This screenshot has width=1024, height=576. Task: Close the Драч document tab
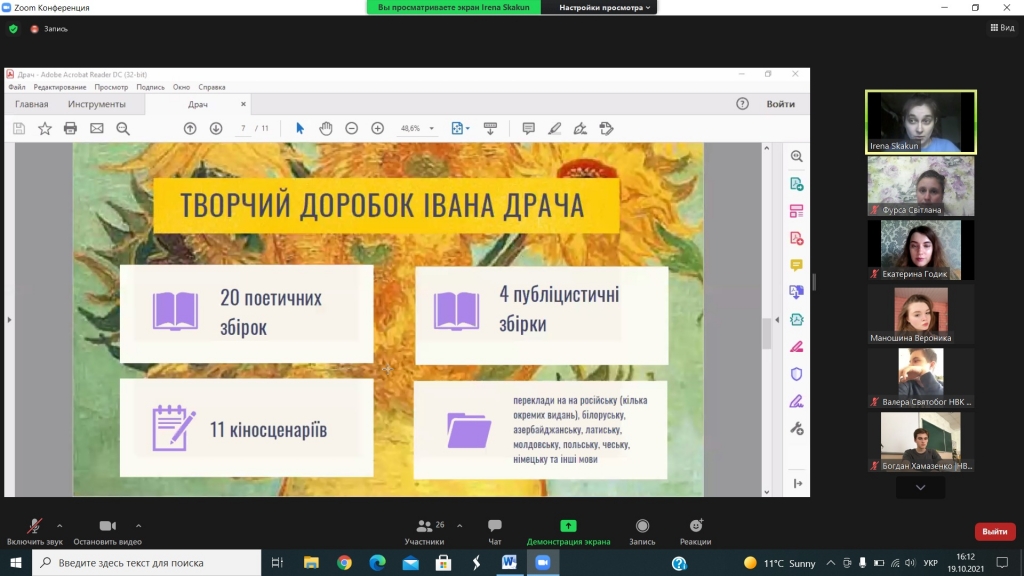pos(243,104)
